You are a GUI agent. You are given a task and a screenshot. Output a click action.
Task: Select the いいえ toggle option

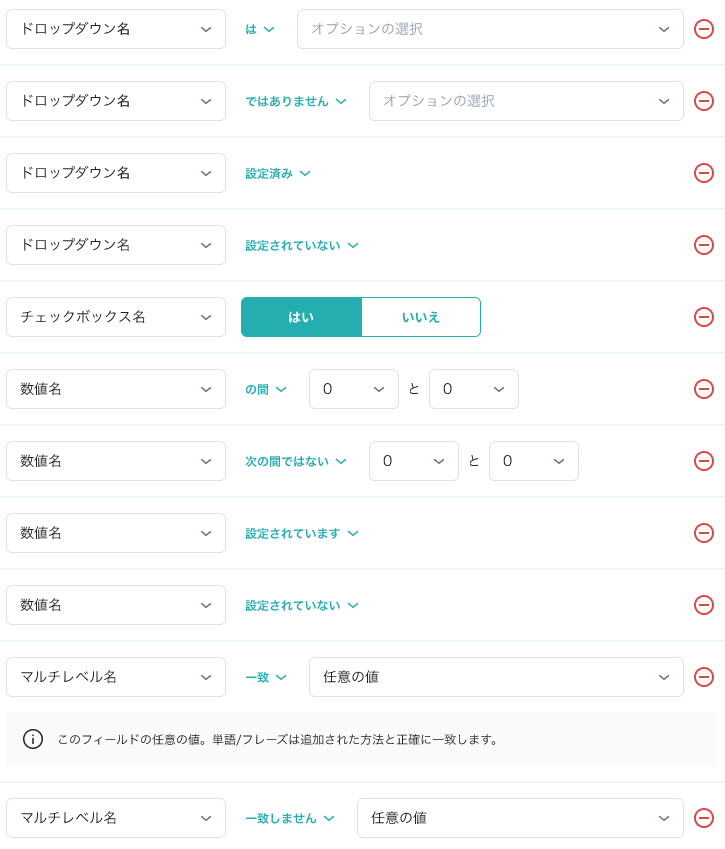pyautogui.click(x=421, y=317)
